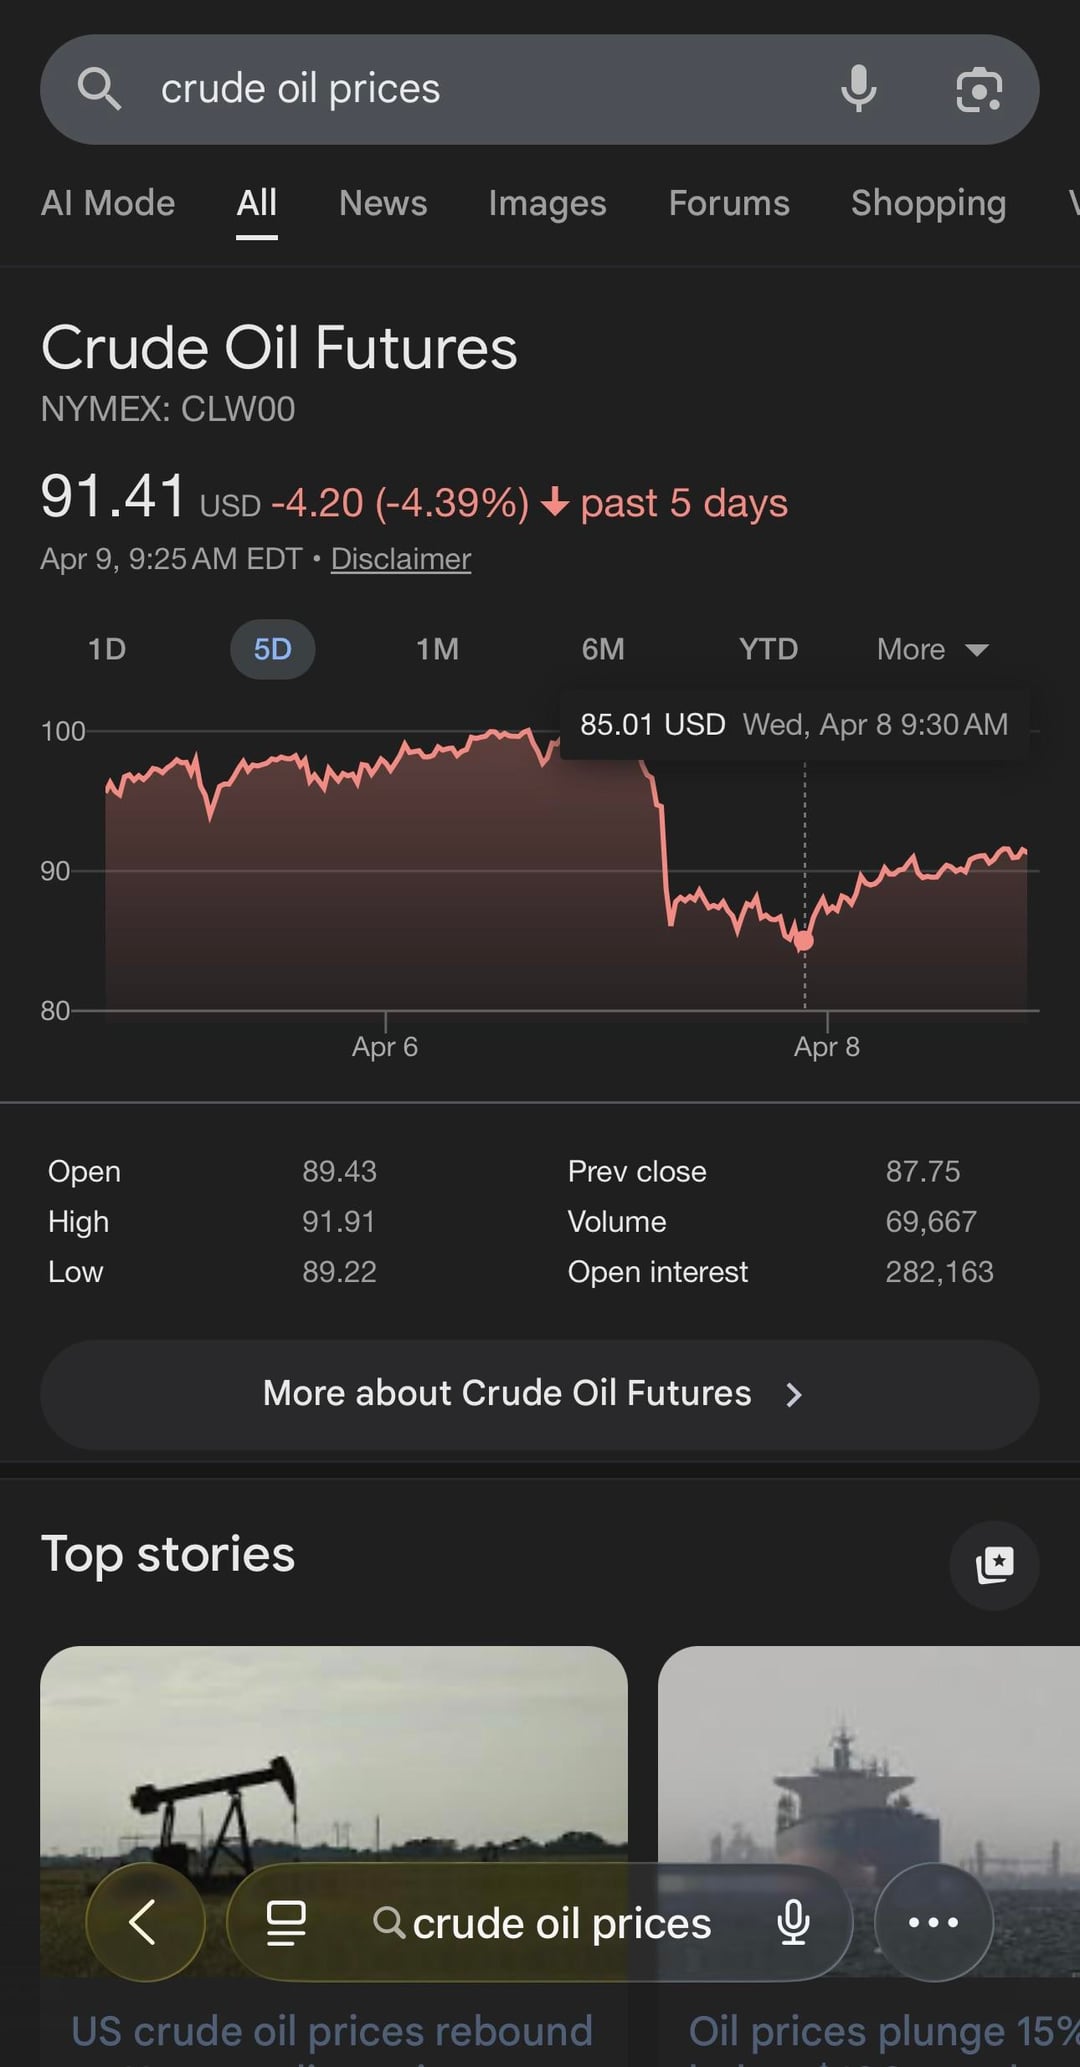This screenshot has width=1080, height=2067.
Task: Select the YTD chart range
Action: coord(768,649)
